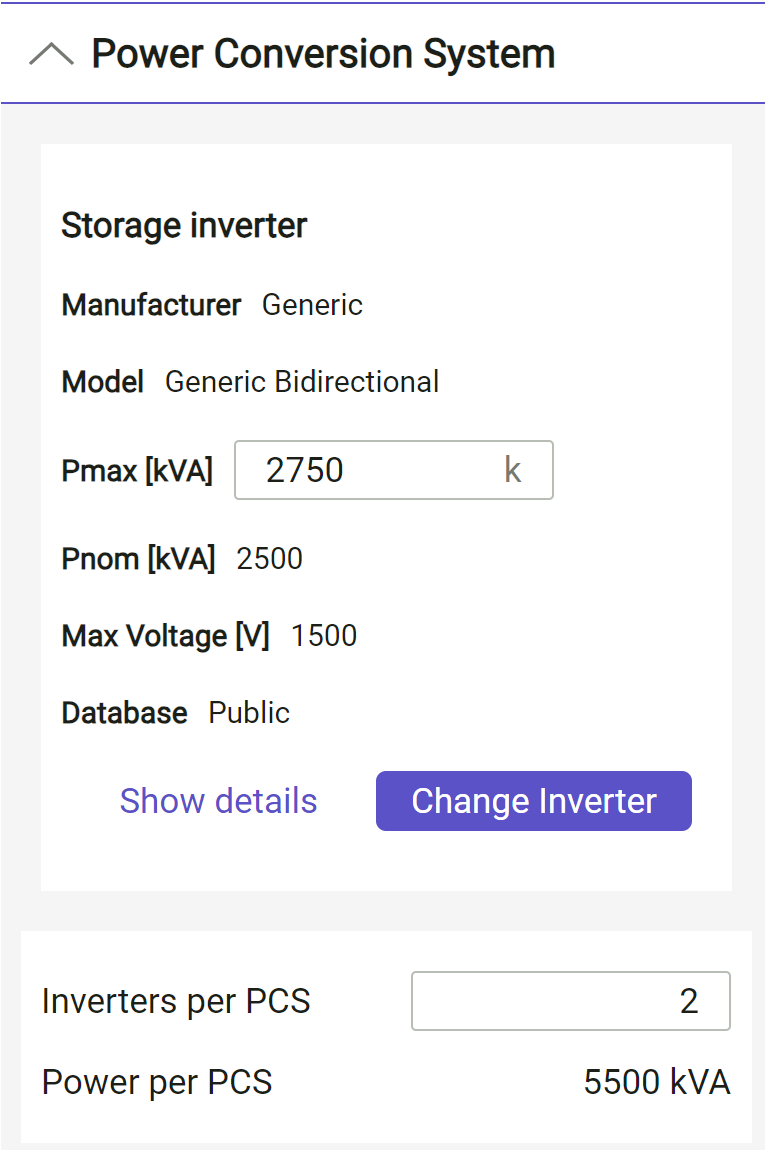
Task: Click the Model label
Action: (x=102, y=382)
